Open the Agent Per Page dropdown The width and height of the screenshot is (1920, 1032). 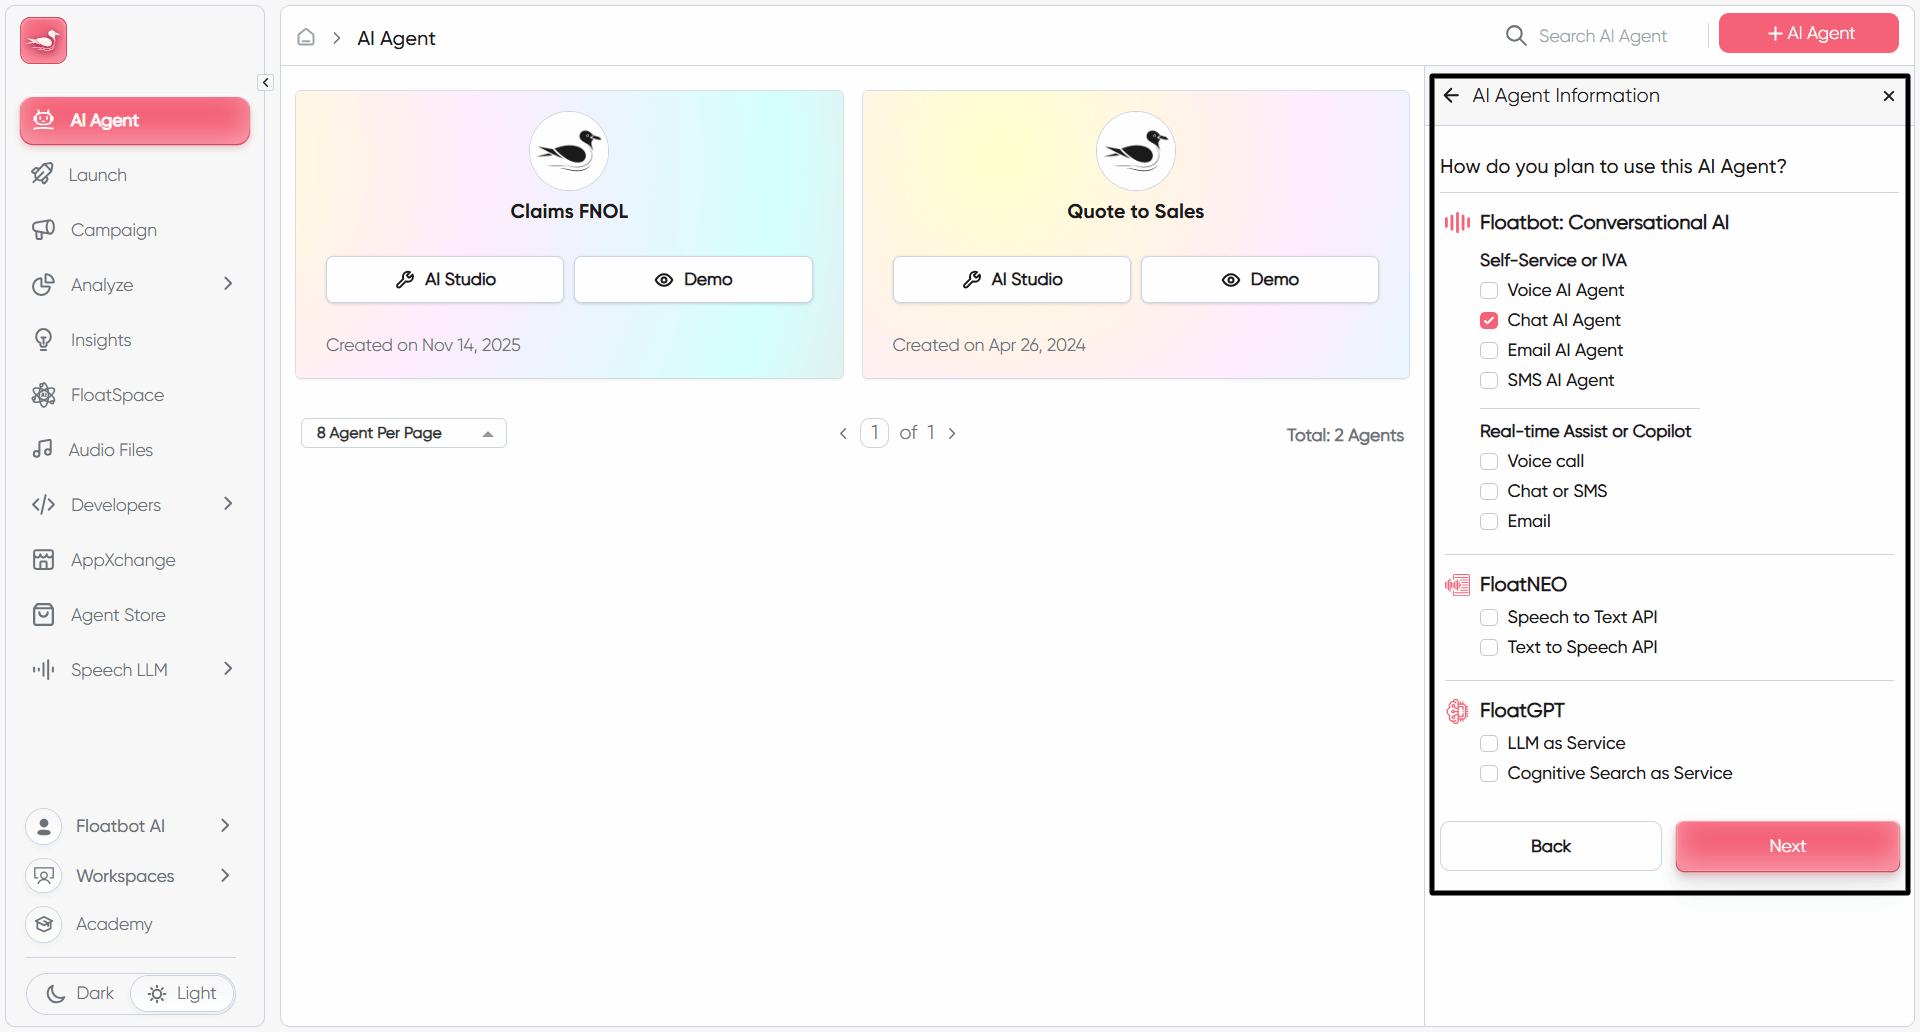[403, 432]
